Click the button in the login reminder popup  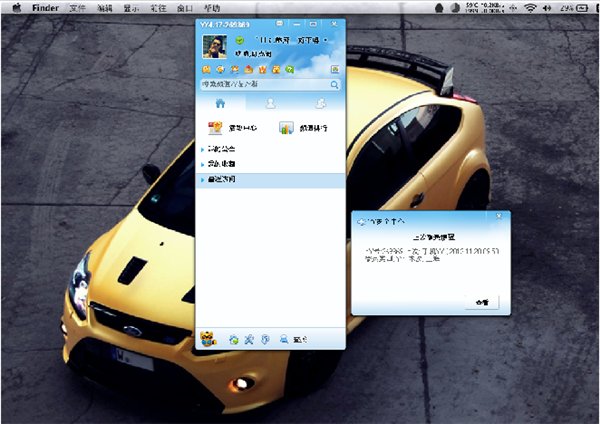(x=482, y=302)
